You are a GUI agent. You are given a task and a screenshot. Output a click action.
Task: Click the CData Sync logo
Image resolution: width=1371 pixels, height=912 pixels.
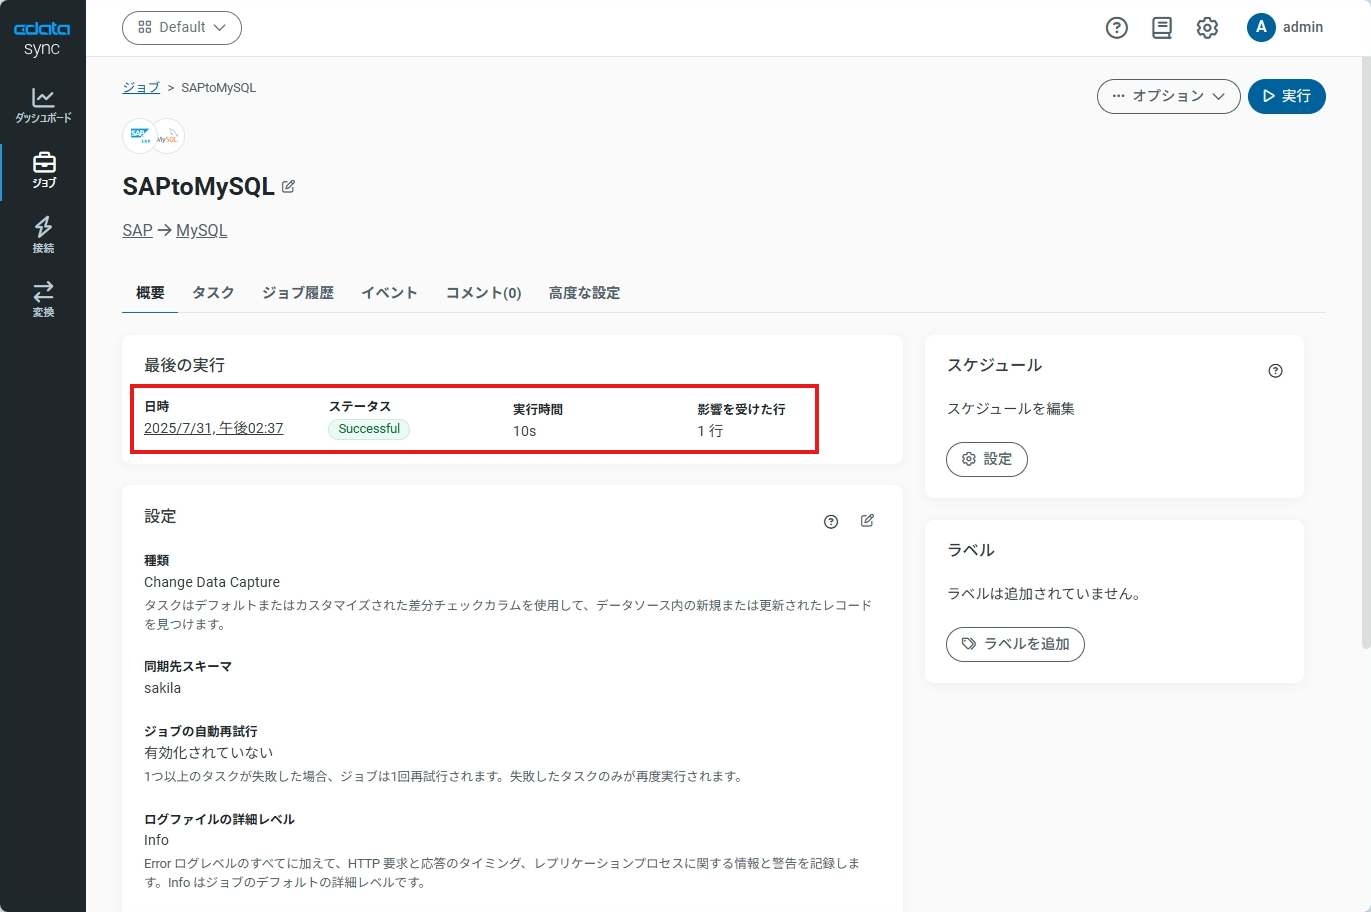[x=42, y=38]
